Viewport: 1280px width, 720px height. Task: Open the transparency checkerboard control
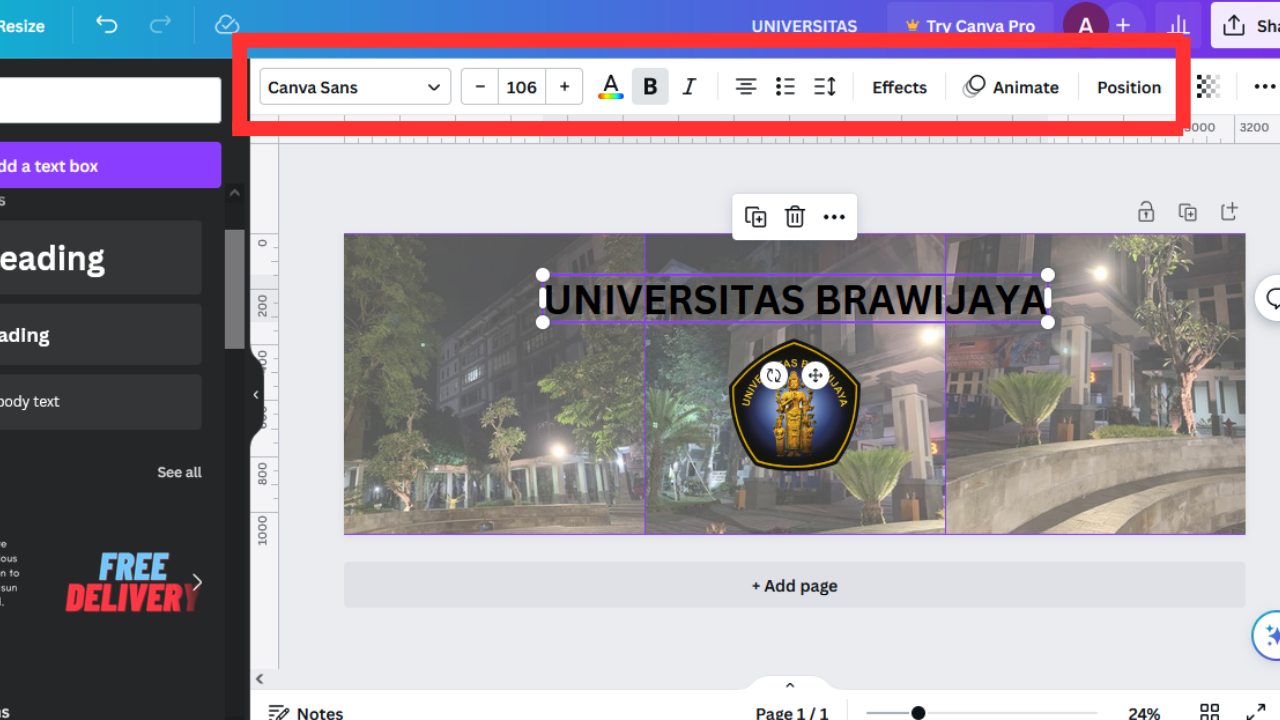(1208, 87)
